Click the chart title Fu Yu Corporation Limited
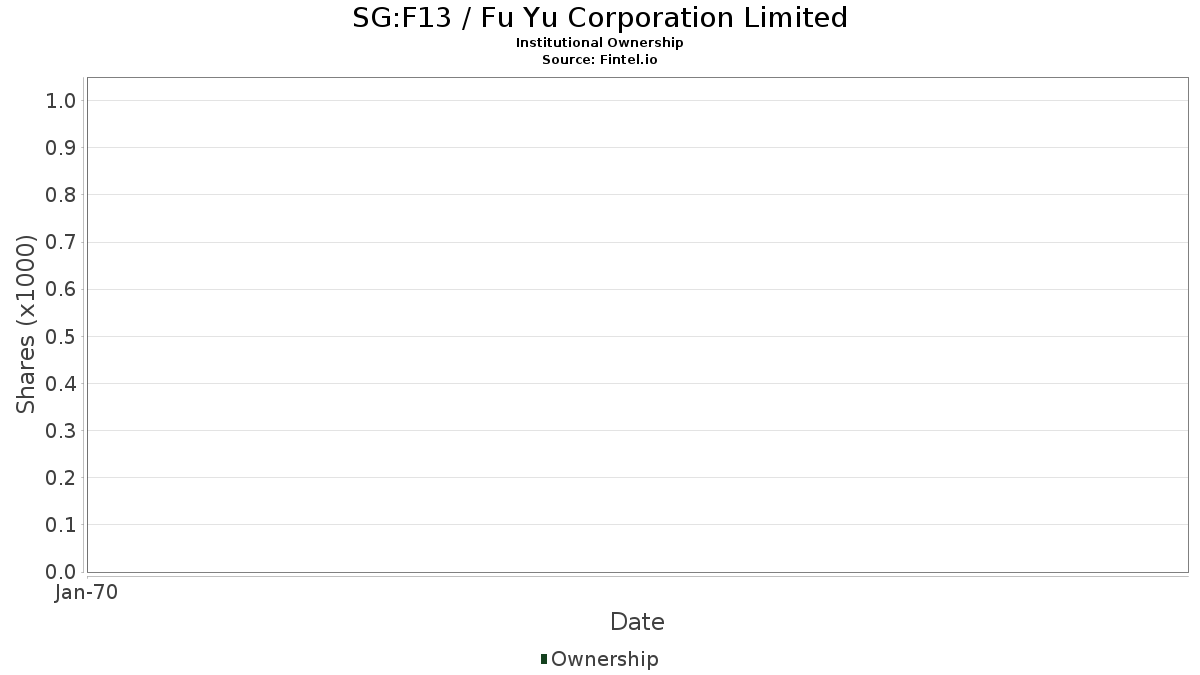The height and width of the screenshot is (675, 1200). coord(600,17)
